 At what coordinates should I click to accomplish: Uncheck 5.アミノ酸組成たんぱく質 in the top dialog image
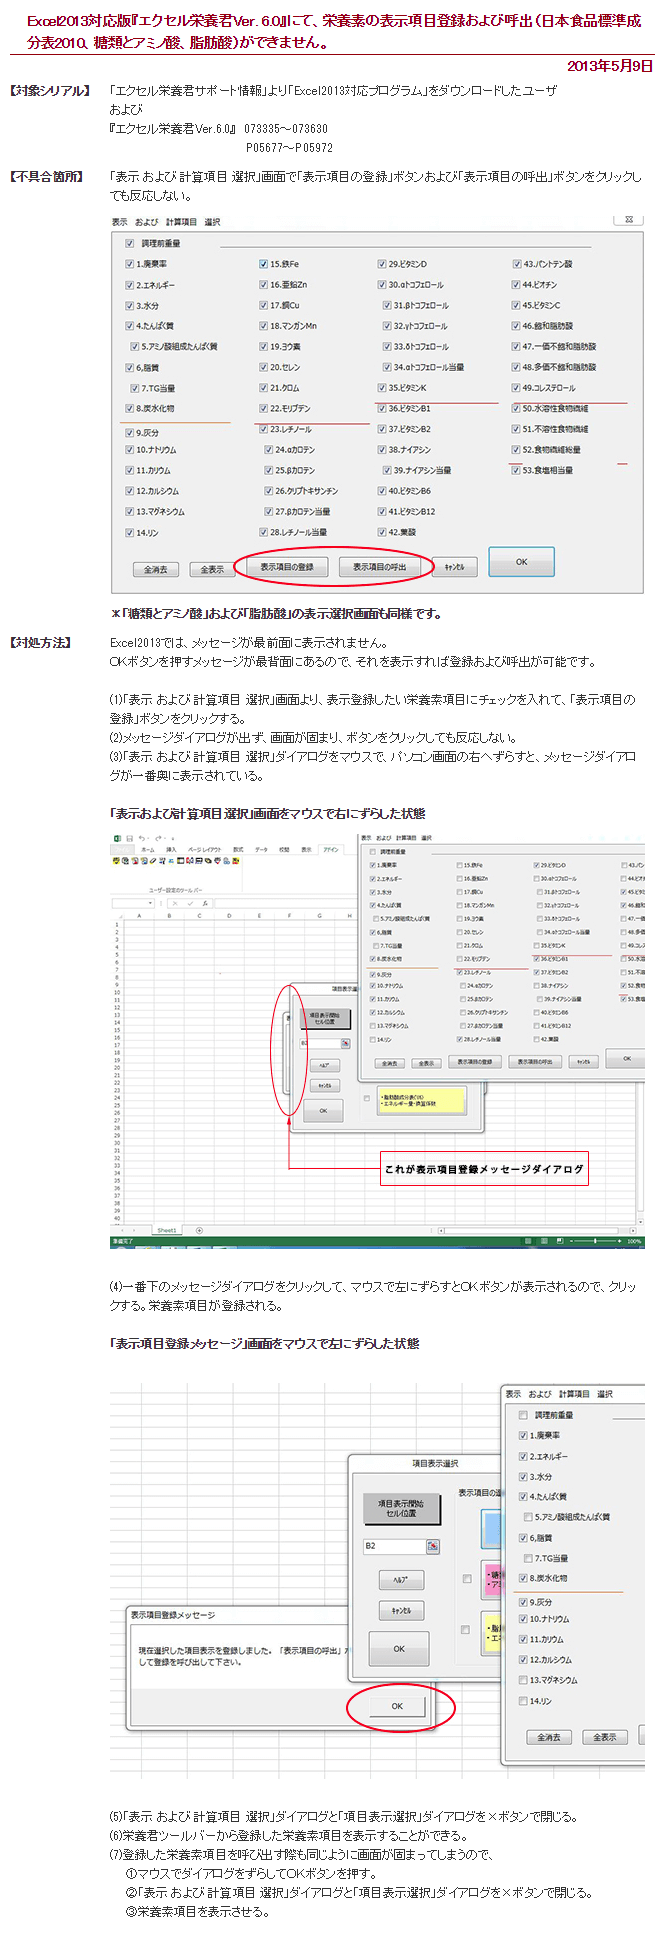pyautogui.click(x=134, y=346)
